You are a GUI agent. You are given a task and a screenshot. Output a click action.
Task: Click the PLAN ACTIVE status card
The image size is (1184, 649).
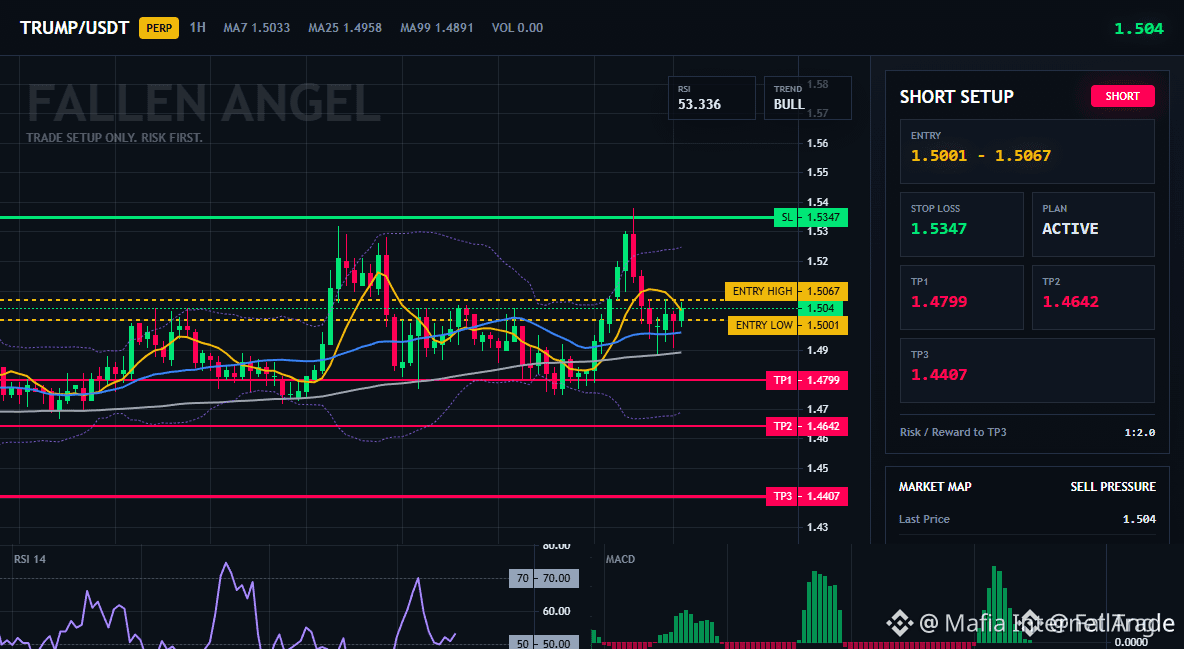(x=1092, y=224)
